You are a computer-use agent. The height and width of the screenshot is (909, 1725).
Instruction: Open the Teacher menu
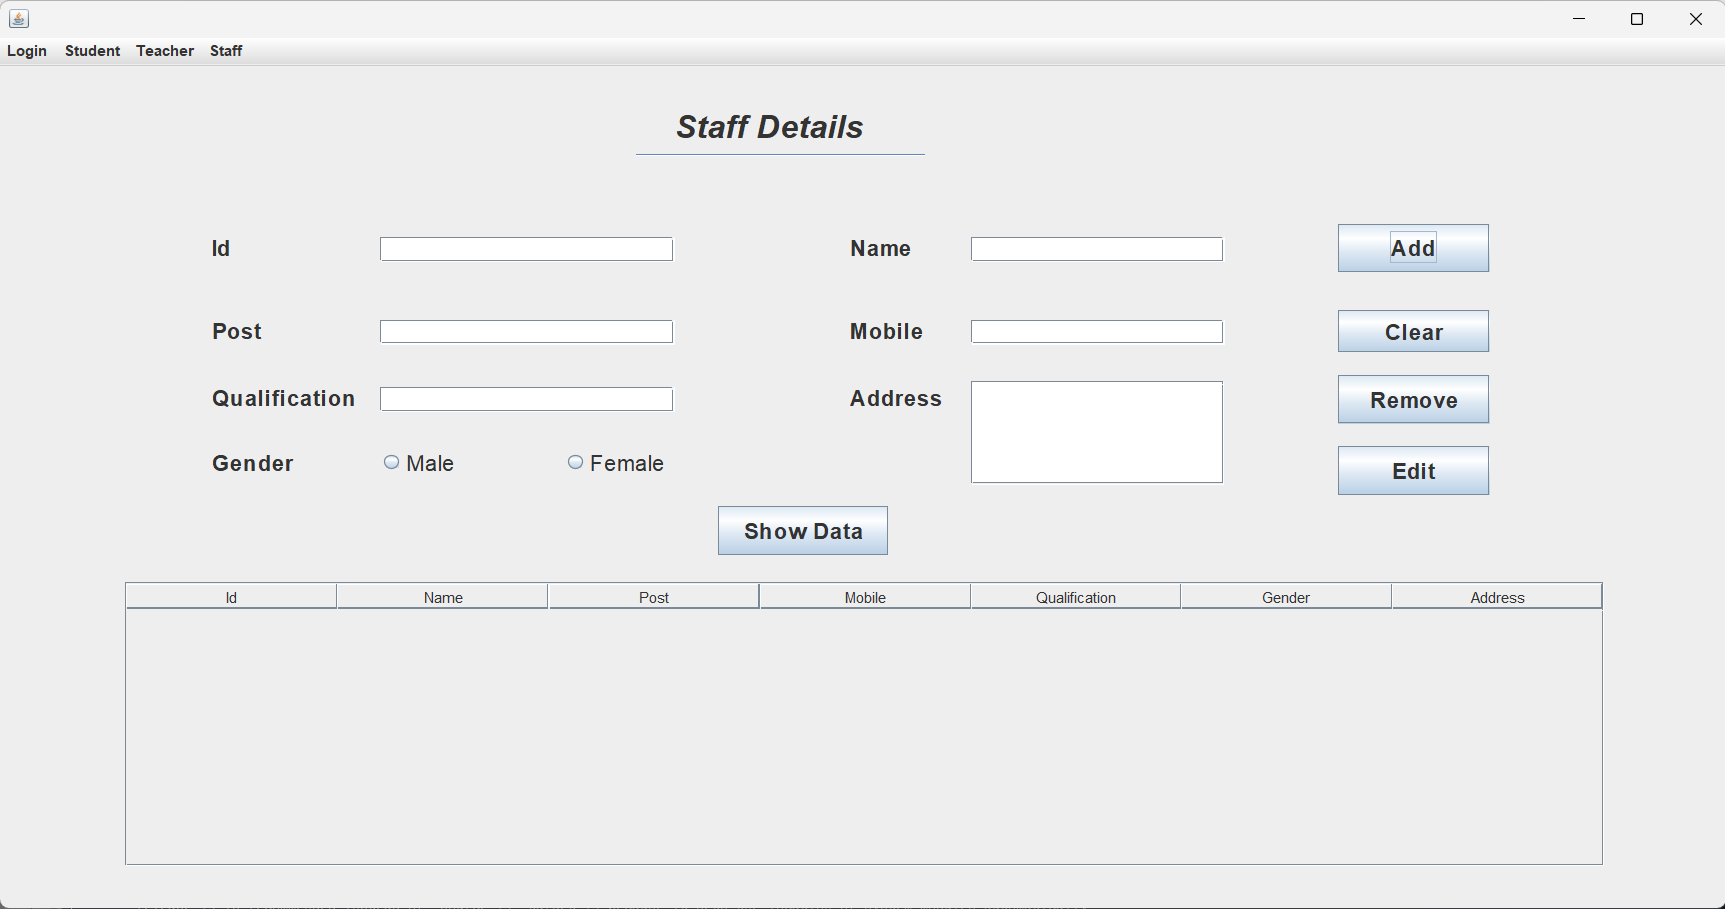165,51
